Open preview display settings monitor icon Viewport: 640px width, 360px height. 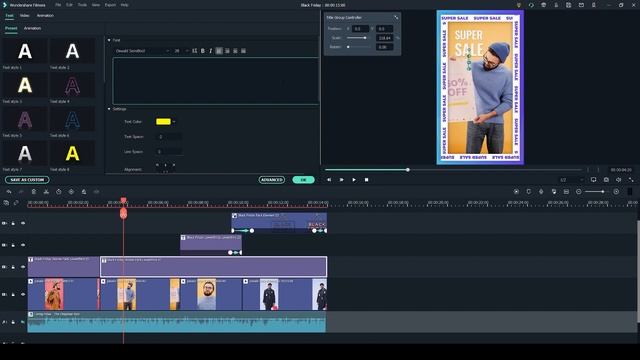[593, 180]
